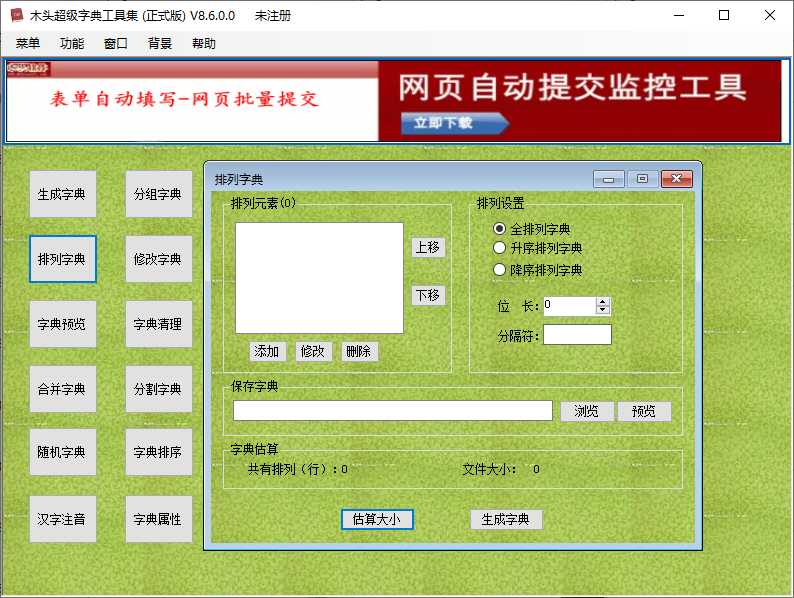Select the 修改字典 tool tile
The image size is (794, 598).
159,259
